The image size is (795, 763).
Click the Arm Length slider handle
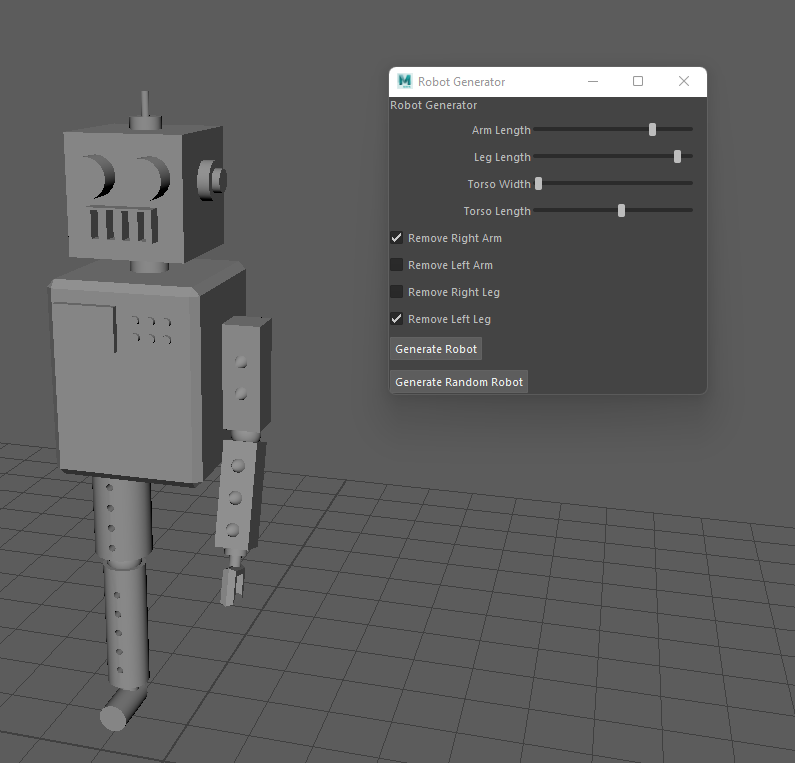pos(653,130)
